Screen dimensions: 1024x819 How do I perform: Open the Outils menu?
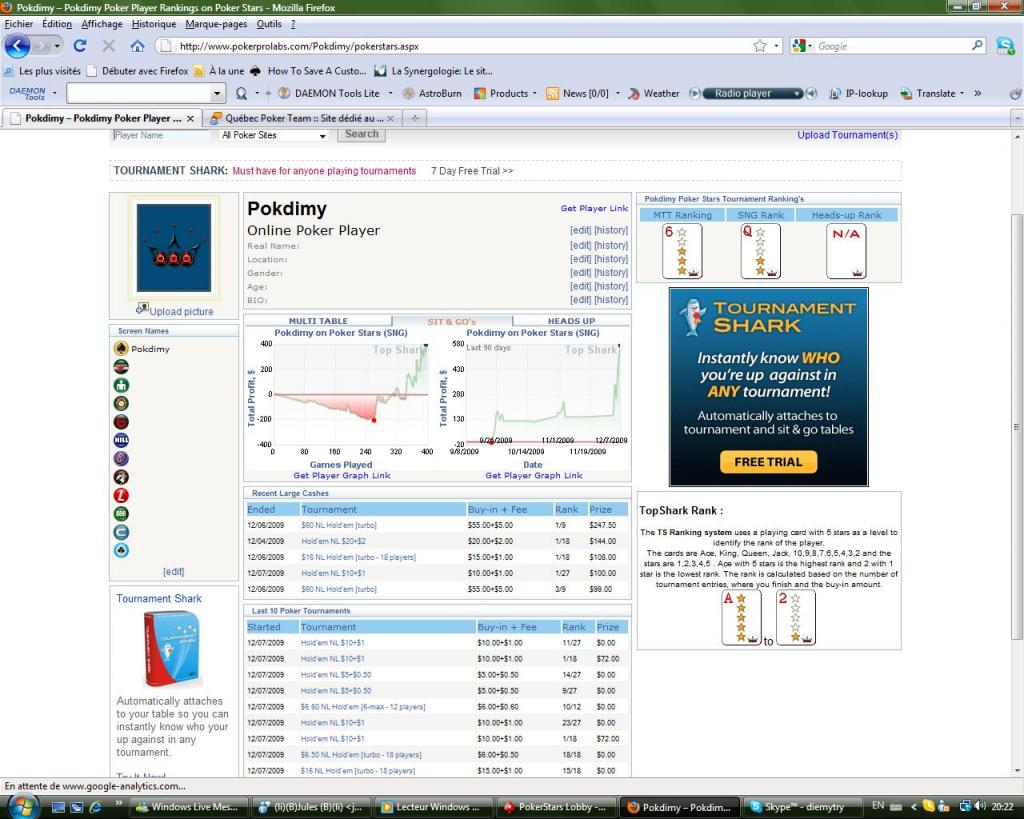[269, 24]
